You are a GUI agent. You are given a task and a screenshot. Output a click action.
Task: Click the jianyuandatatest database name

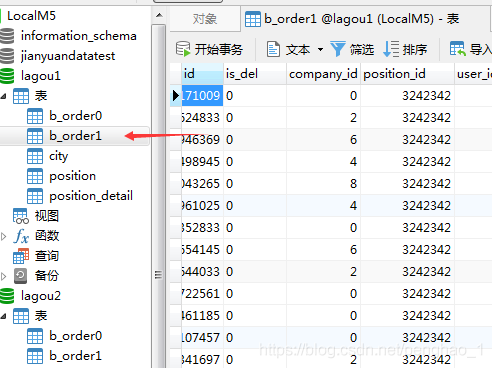68,56
